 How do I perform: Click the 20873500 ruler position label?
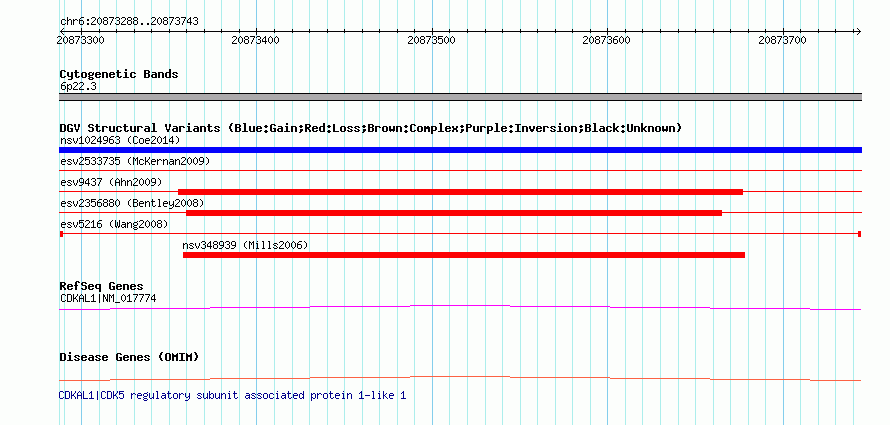click(431, 40)
